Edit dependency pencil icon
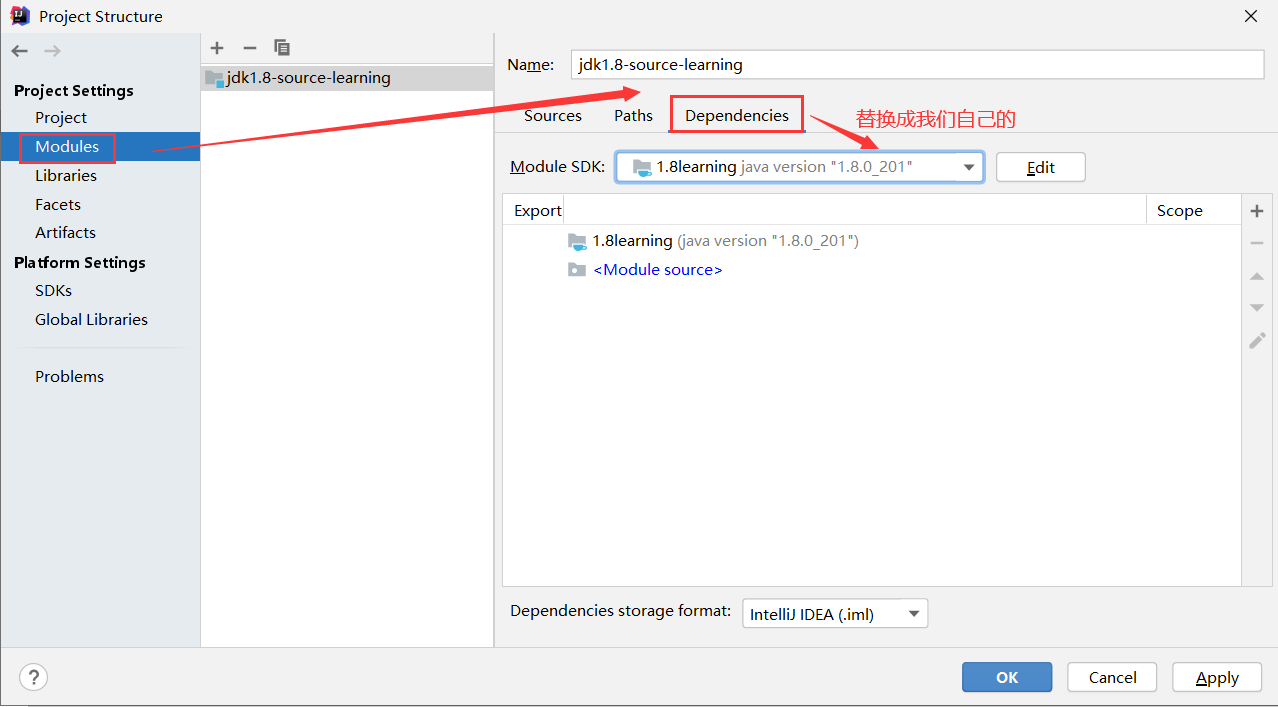Image resolution: width=1278 pixels, height=707 pixels. click(x=1257, y=341)
